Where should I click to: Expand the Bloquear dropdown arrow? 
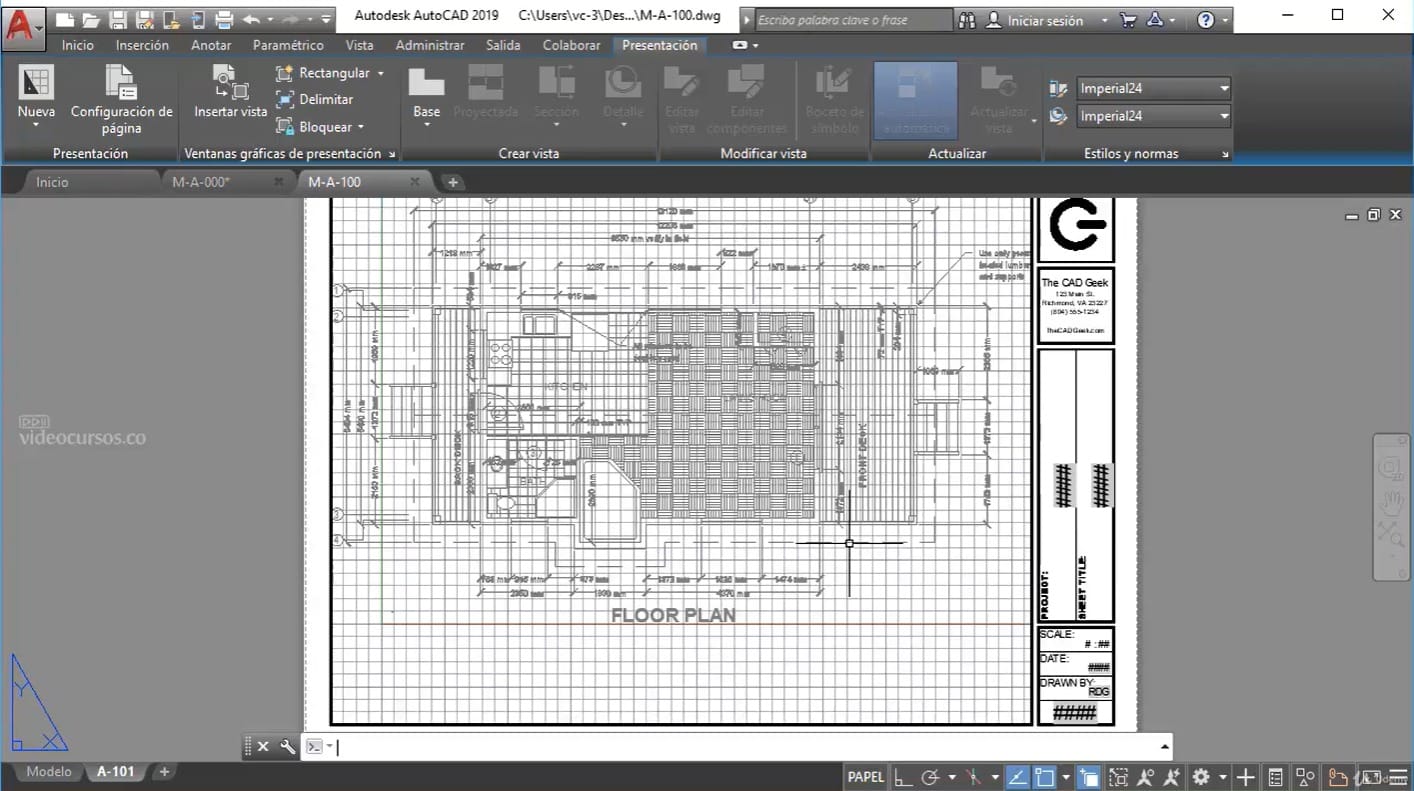pos(360,127)
